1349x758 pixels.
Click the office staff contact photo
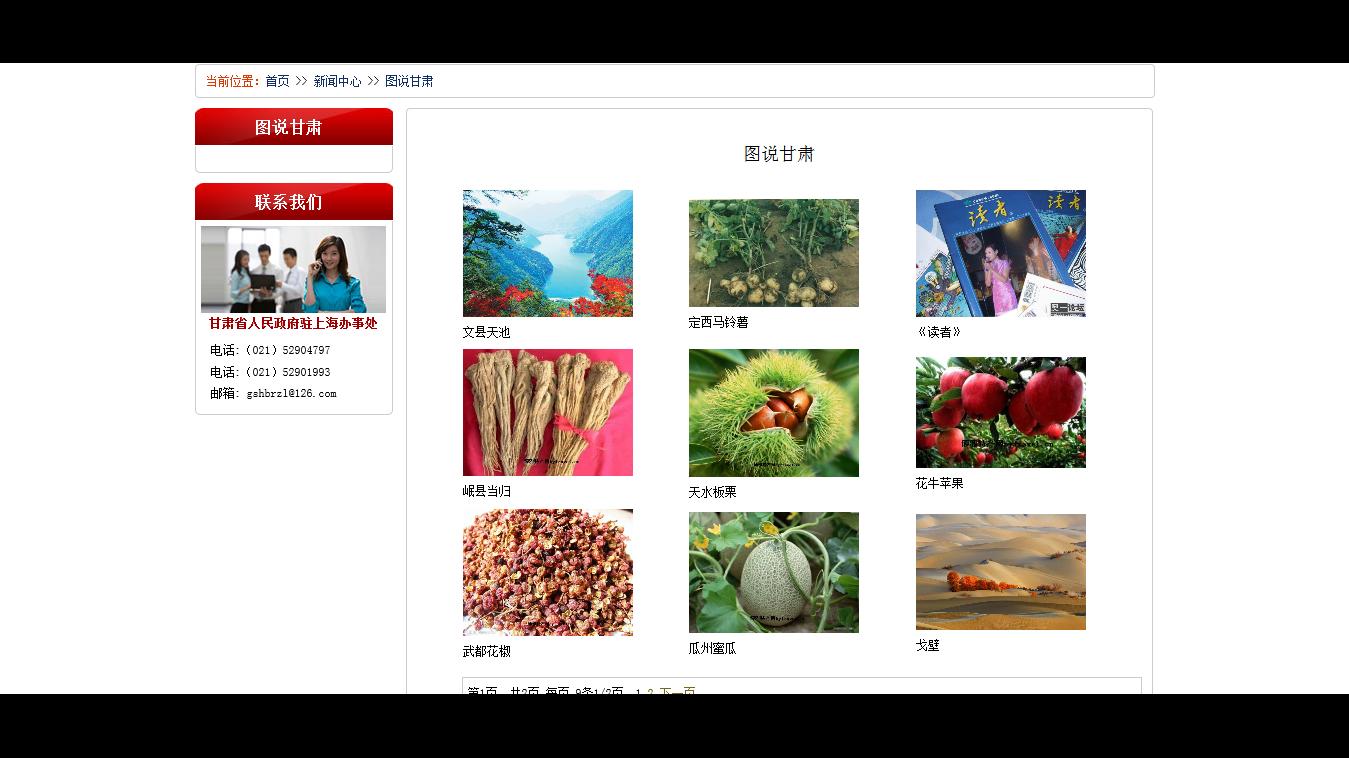(293, 269)
